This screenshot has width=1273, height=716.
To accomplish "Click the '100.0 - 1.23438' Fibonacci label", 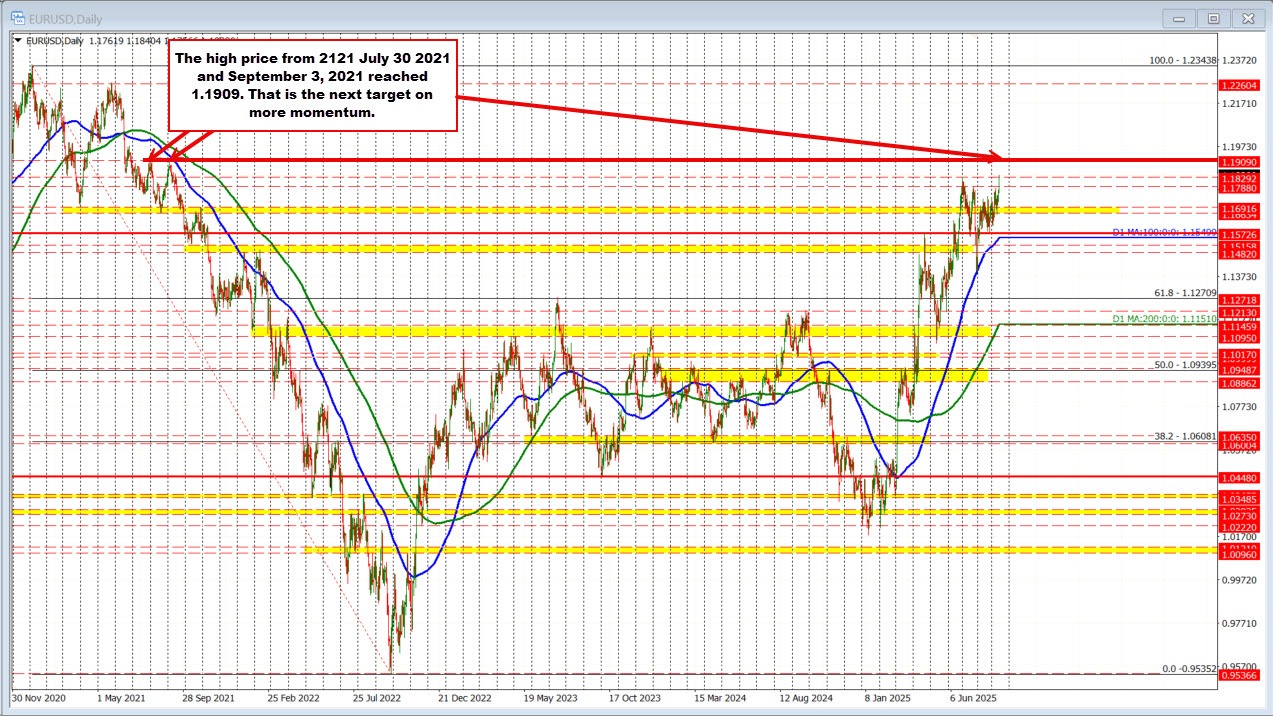I will [x=1182, y=60].
